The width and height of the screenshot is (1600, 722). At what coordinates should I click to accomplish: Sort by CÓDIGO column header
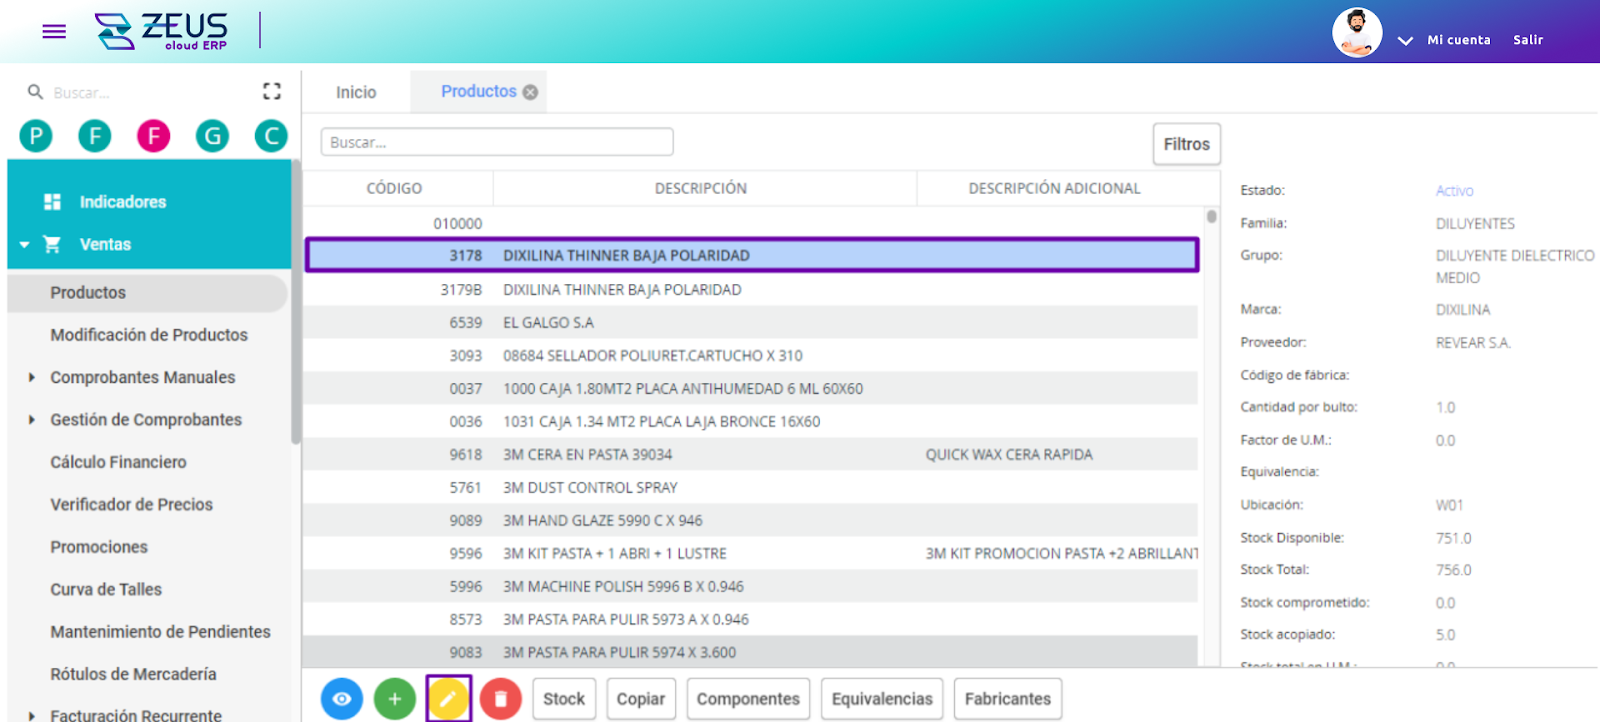coord(394,188)
